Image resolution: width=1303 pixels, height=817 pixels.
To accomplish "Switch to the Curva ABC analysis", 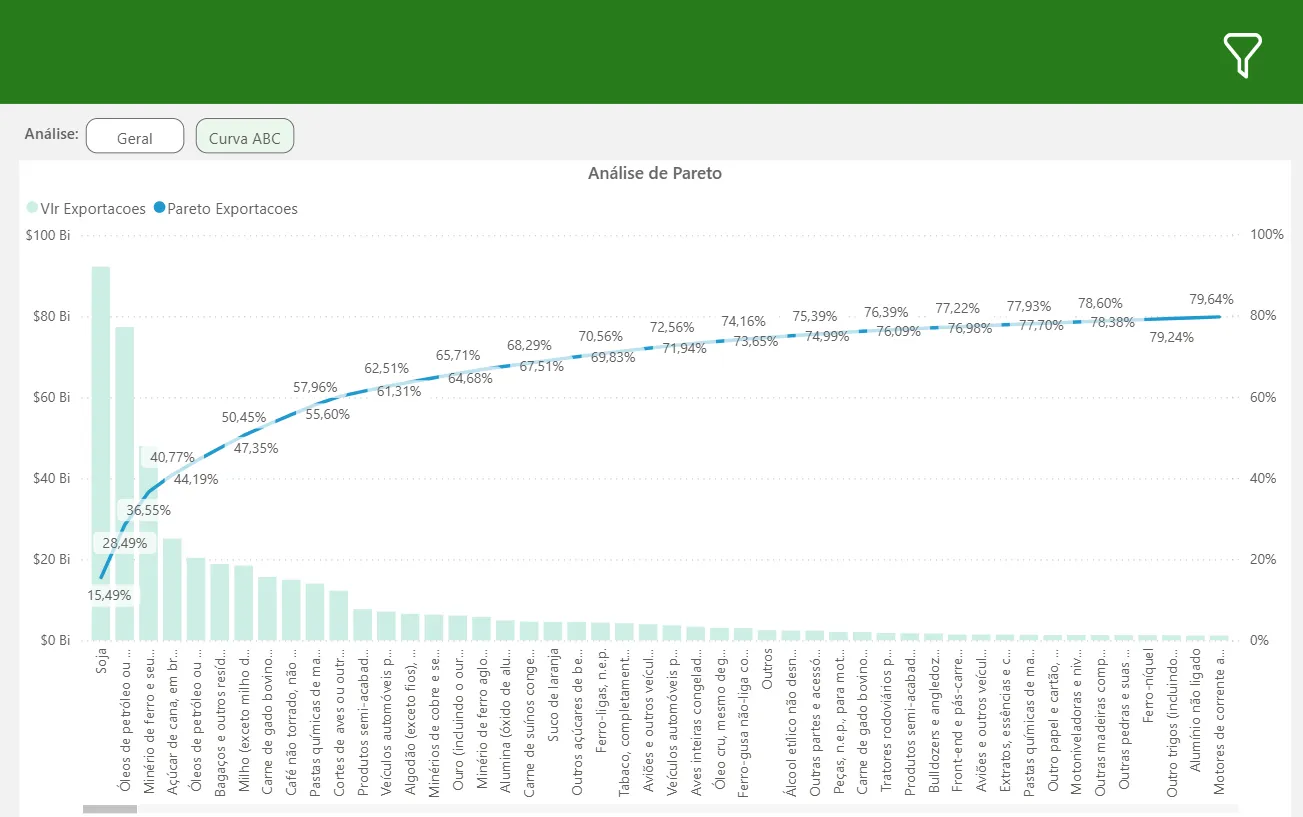I will [x=245, y=137].
